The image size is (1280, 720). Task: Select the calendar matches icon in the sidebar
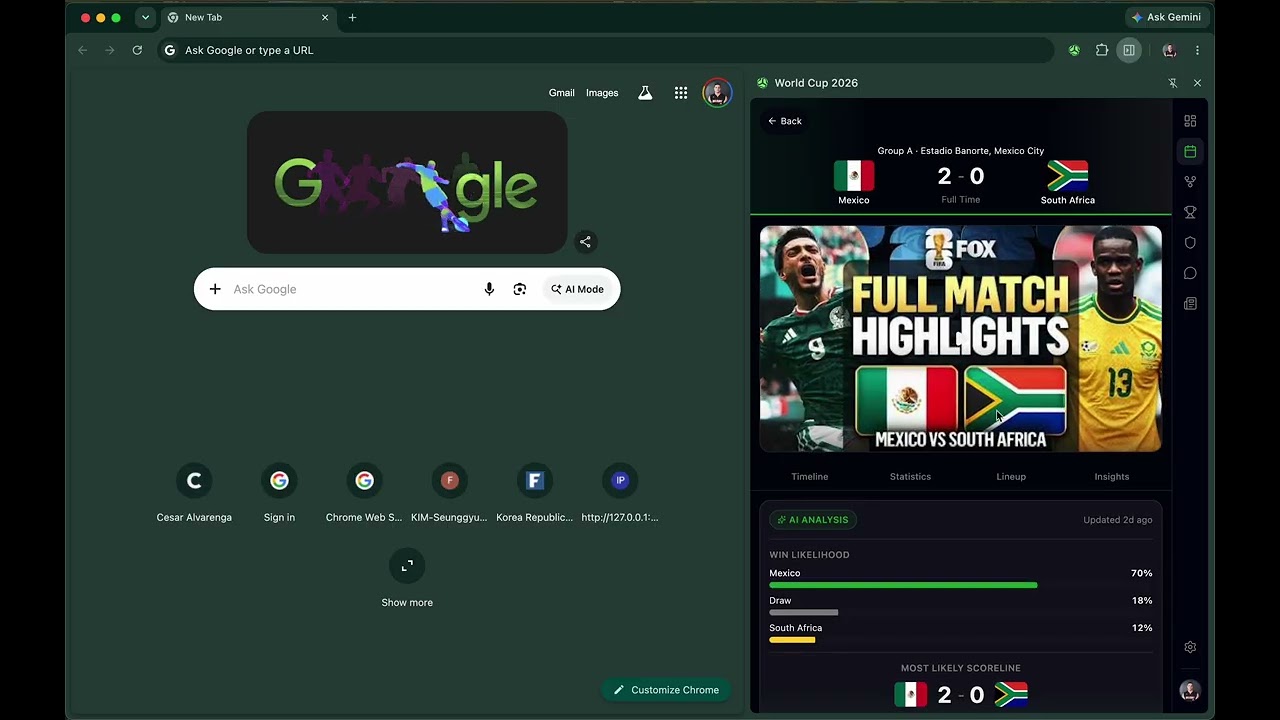click(x=1190, y=151)
